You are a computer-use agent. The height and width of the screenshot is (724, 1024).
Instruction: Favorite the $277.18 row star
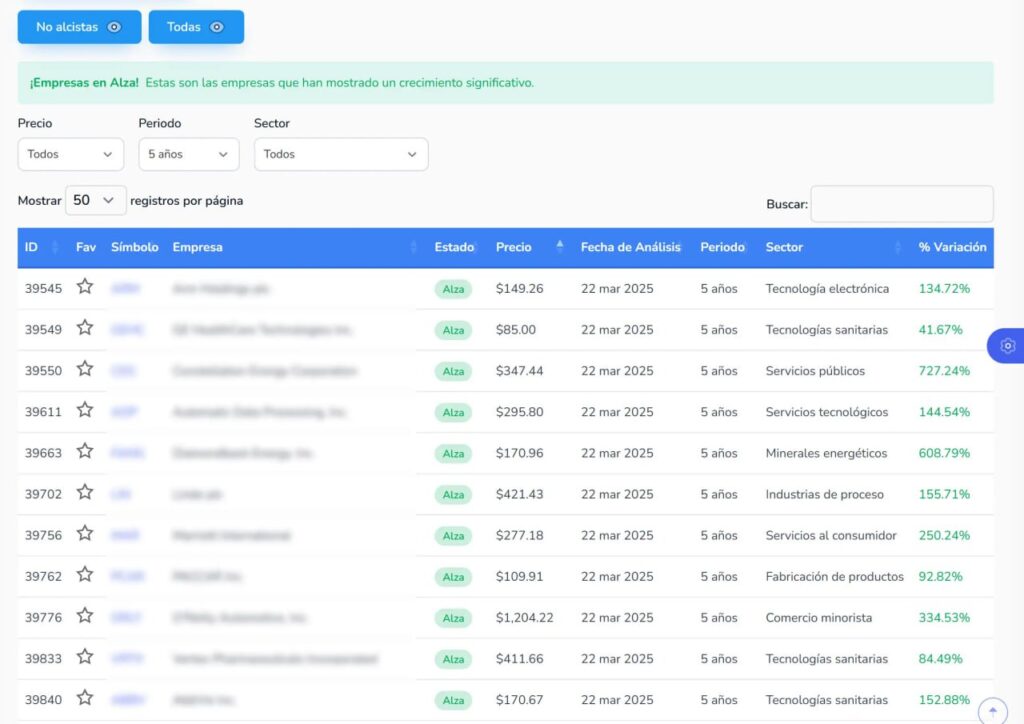pyautogui.click(x=85, y=534)
